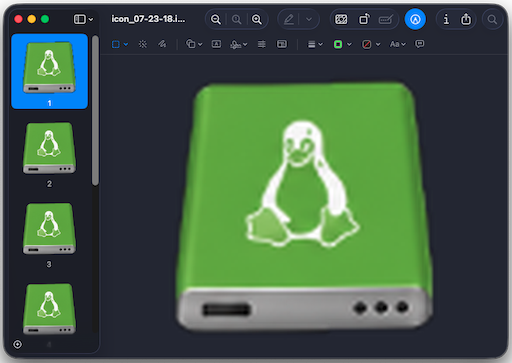This screenshot has width=512, height=363.
Task: Select the Instant Alpha wand tool
Action: [x=143, y=44]
